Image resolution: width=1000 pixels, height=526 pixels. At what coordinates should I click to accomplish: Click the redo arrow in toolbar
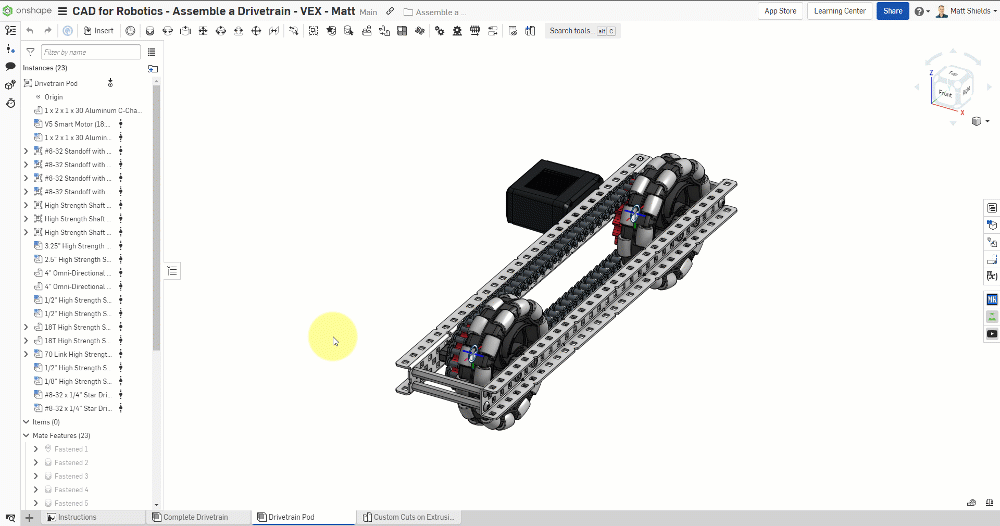tap(48, 31)
